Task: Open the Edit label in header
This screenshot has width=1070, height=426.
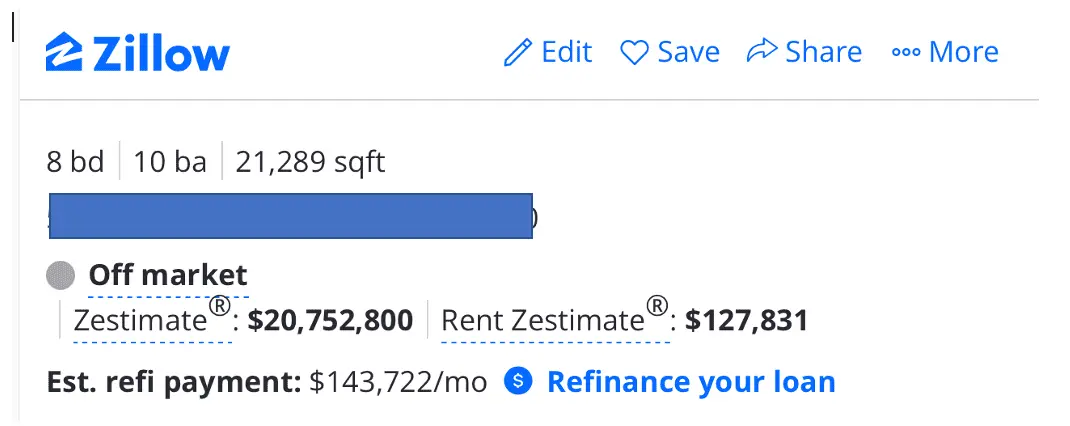Action: click(567, 52)
